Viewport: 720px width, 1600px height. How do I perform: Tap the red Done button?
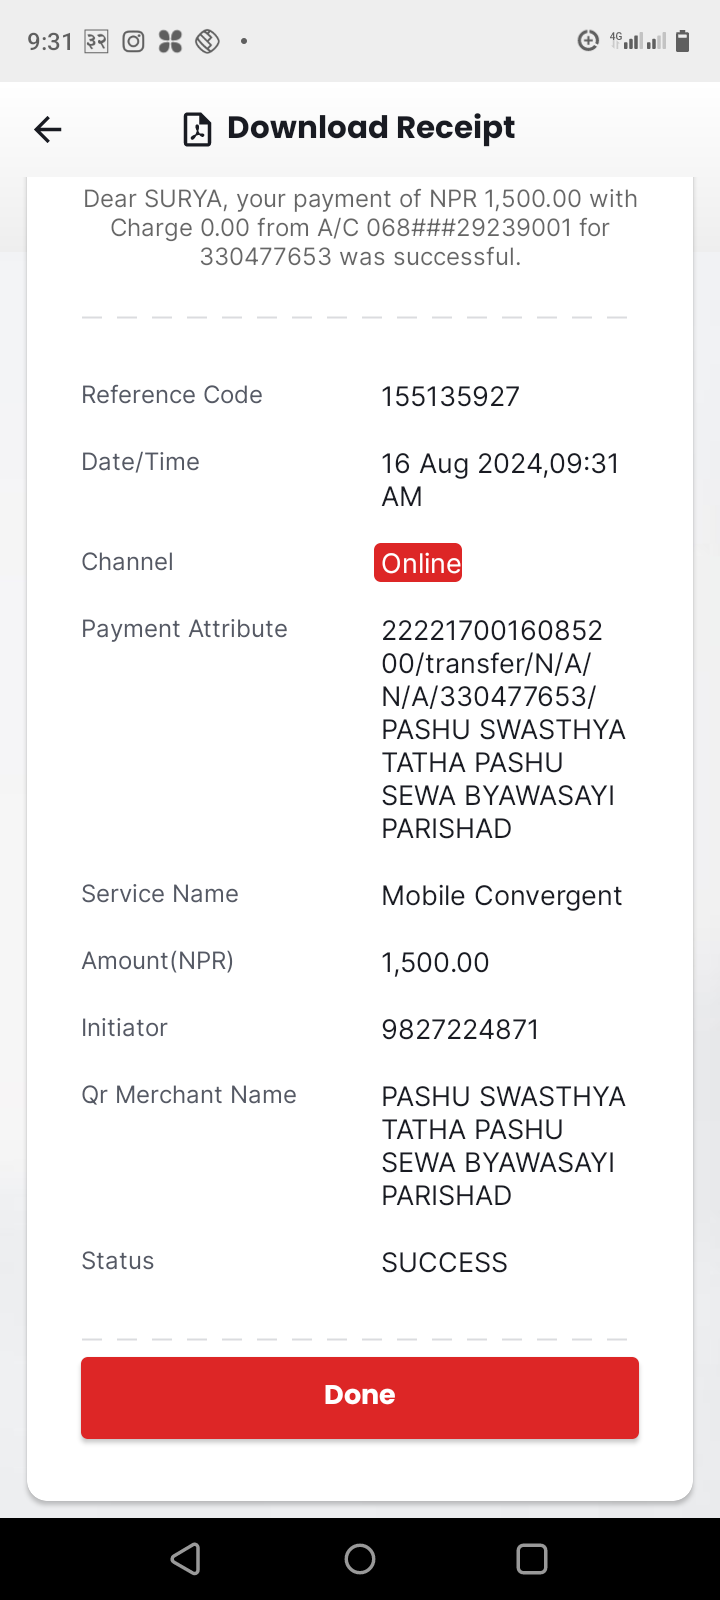[360, 1397]
